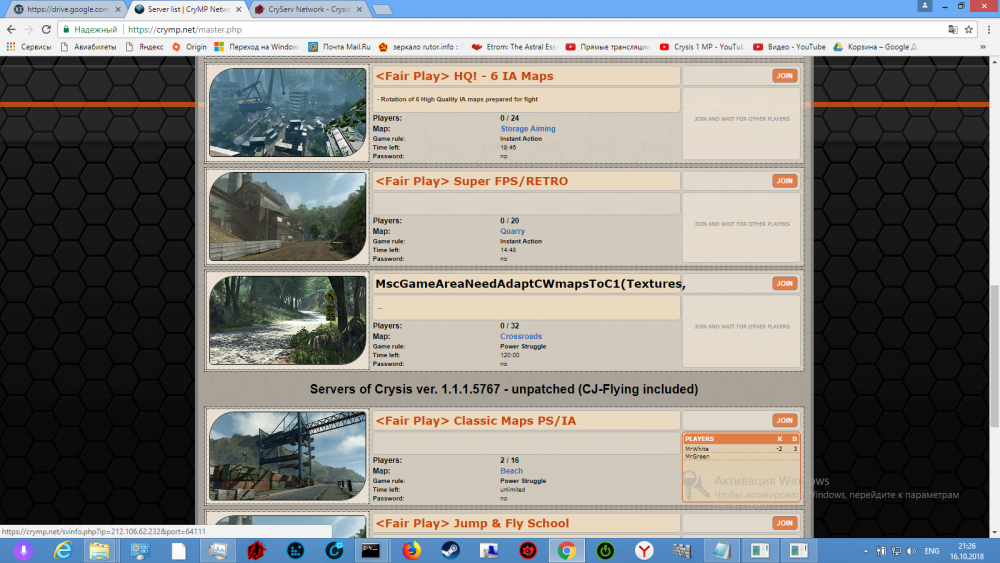
Task: Click the browser reload button
Action: [46, 29]
